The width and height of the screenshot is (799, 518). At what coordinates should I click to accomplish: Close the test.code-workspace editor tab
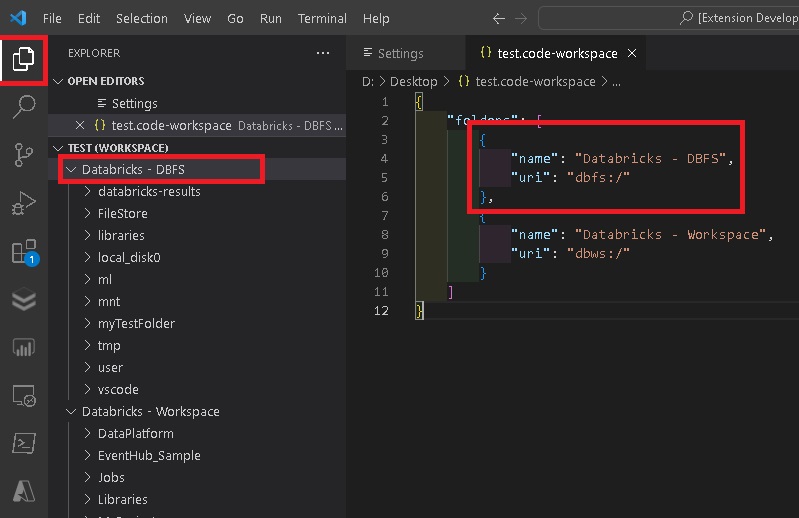click(x=632, y=53)
